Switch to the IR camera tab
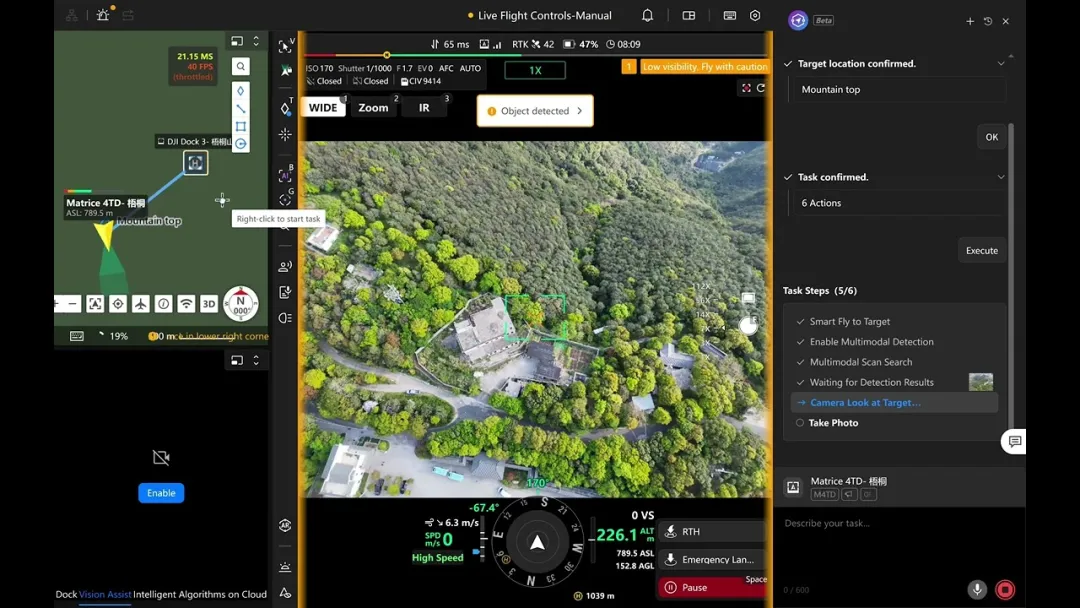The height and width of the screenshot is (608, 1080). click(x=424, y=107)
